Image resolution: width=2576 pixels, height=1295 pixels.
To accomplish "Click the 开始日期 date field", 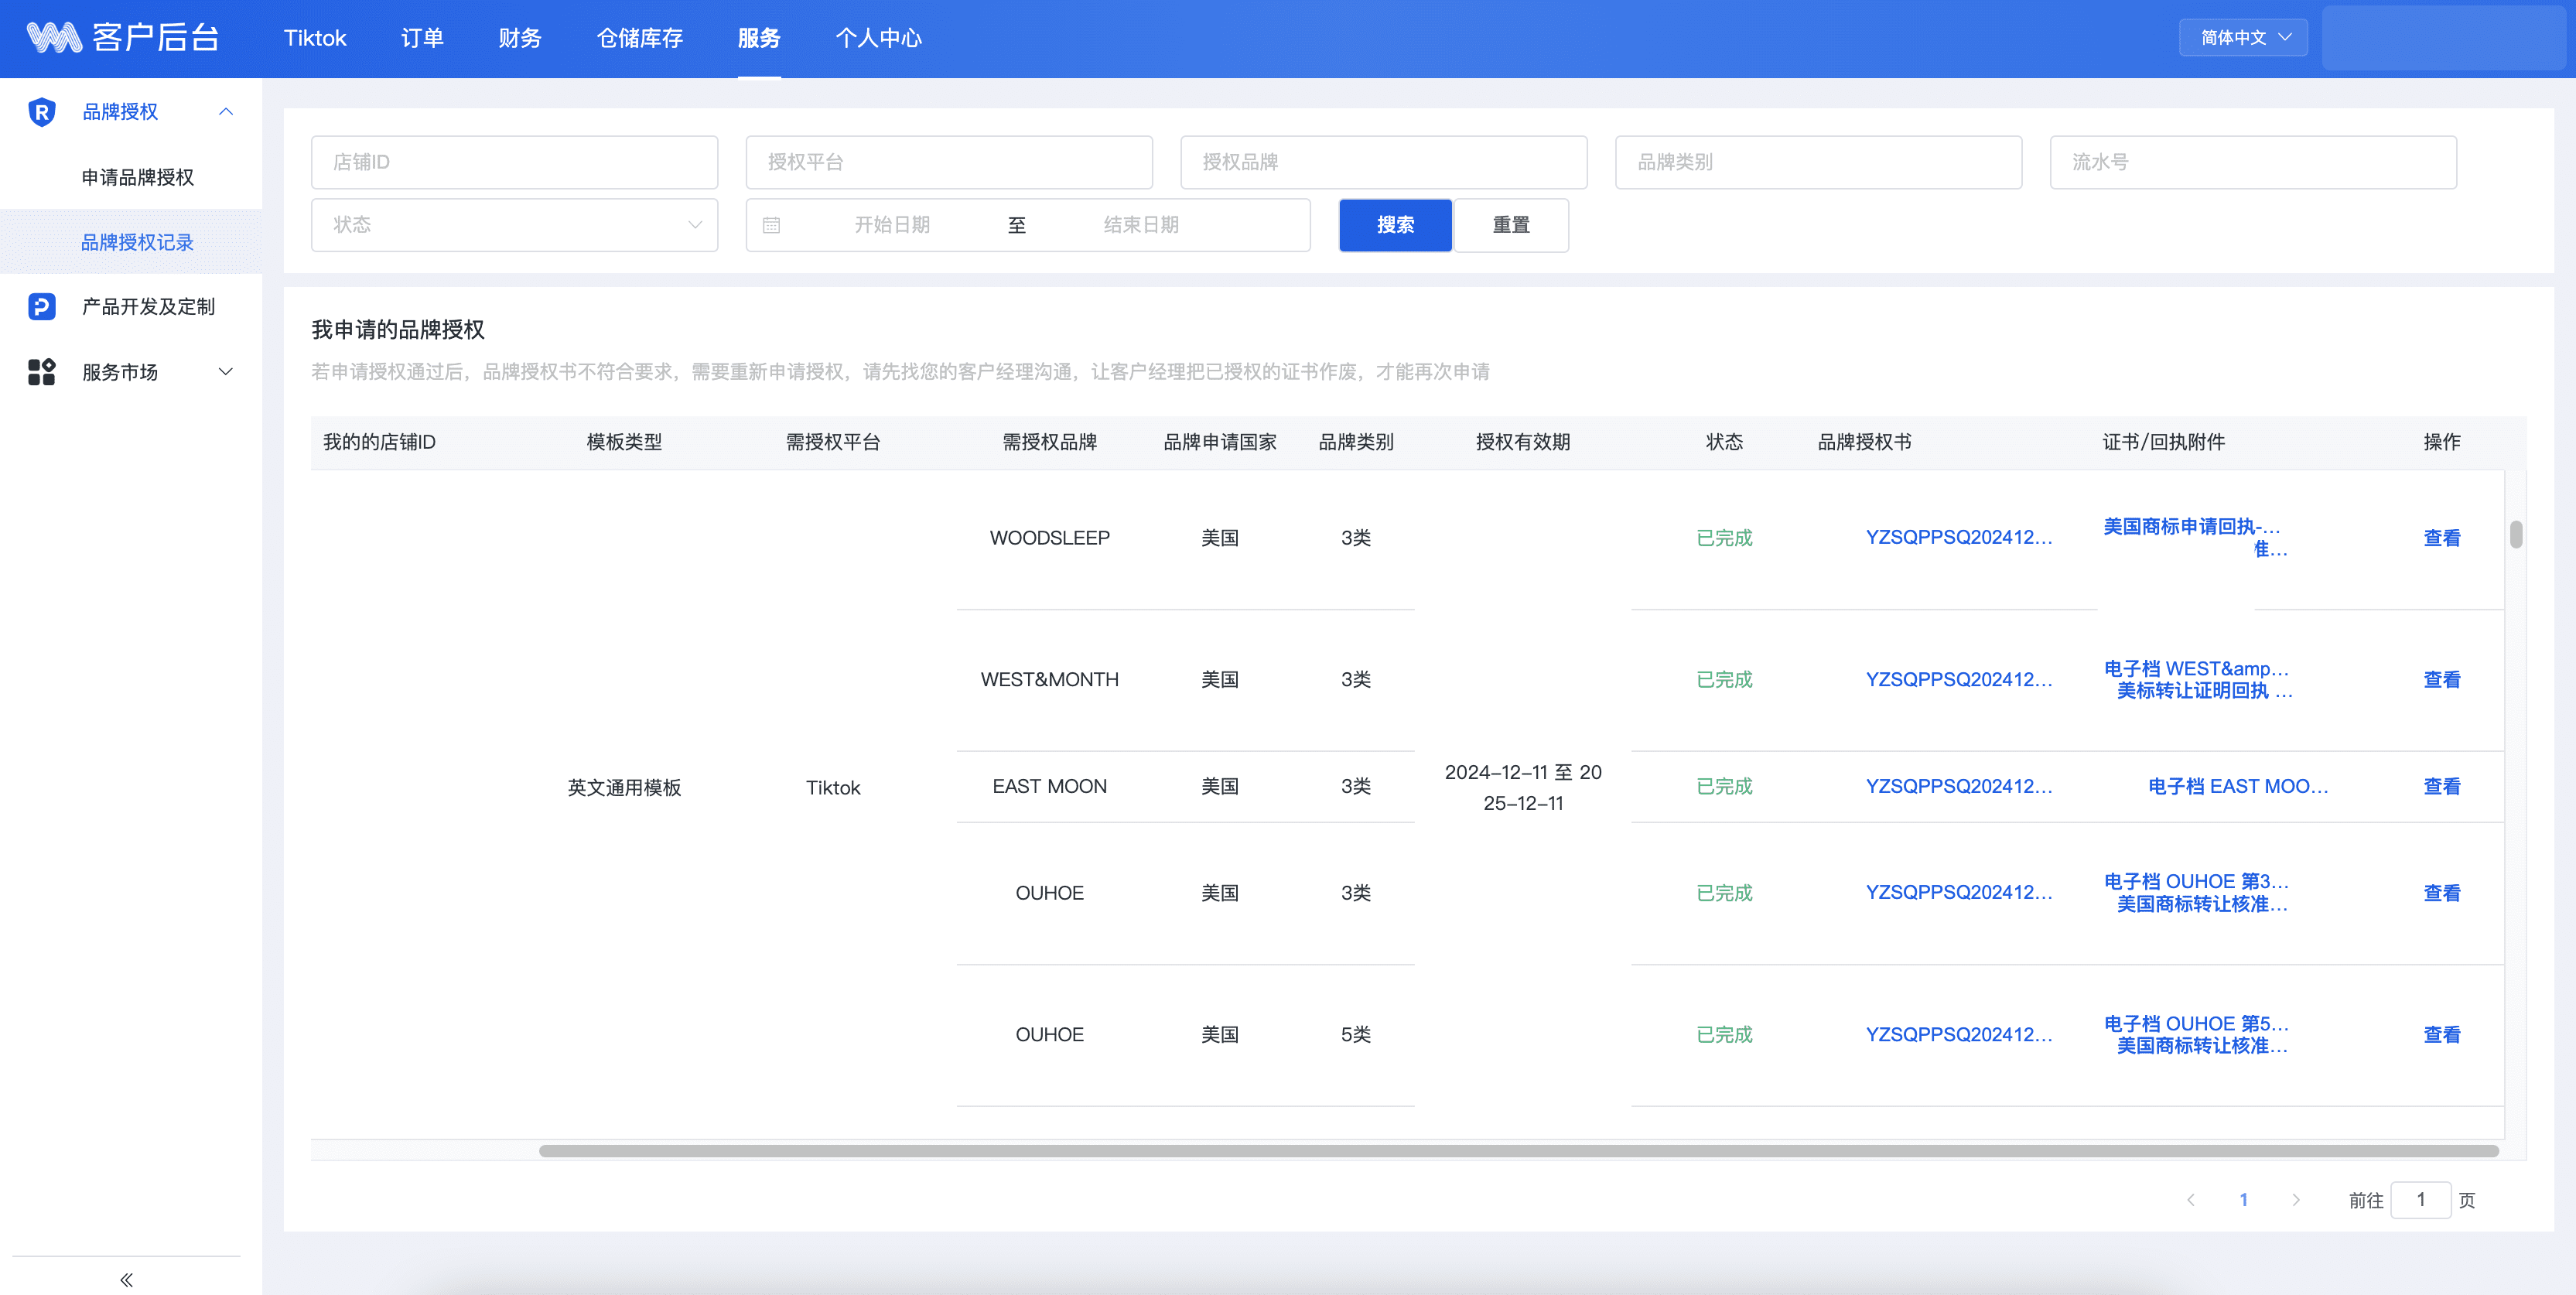I will click(892, 225).
